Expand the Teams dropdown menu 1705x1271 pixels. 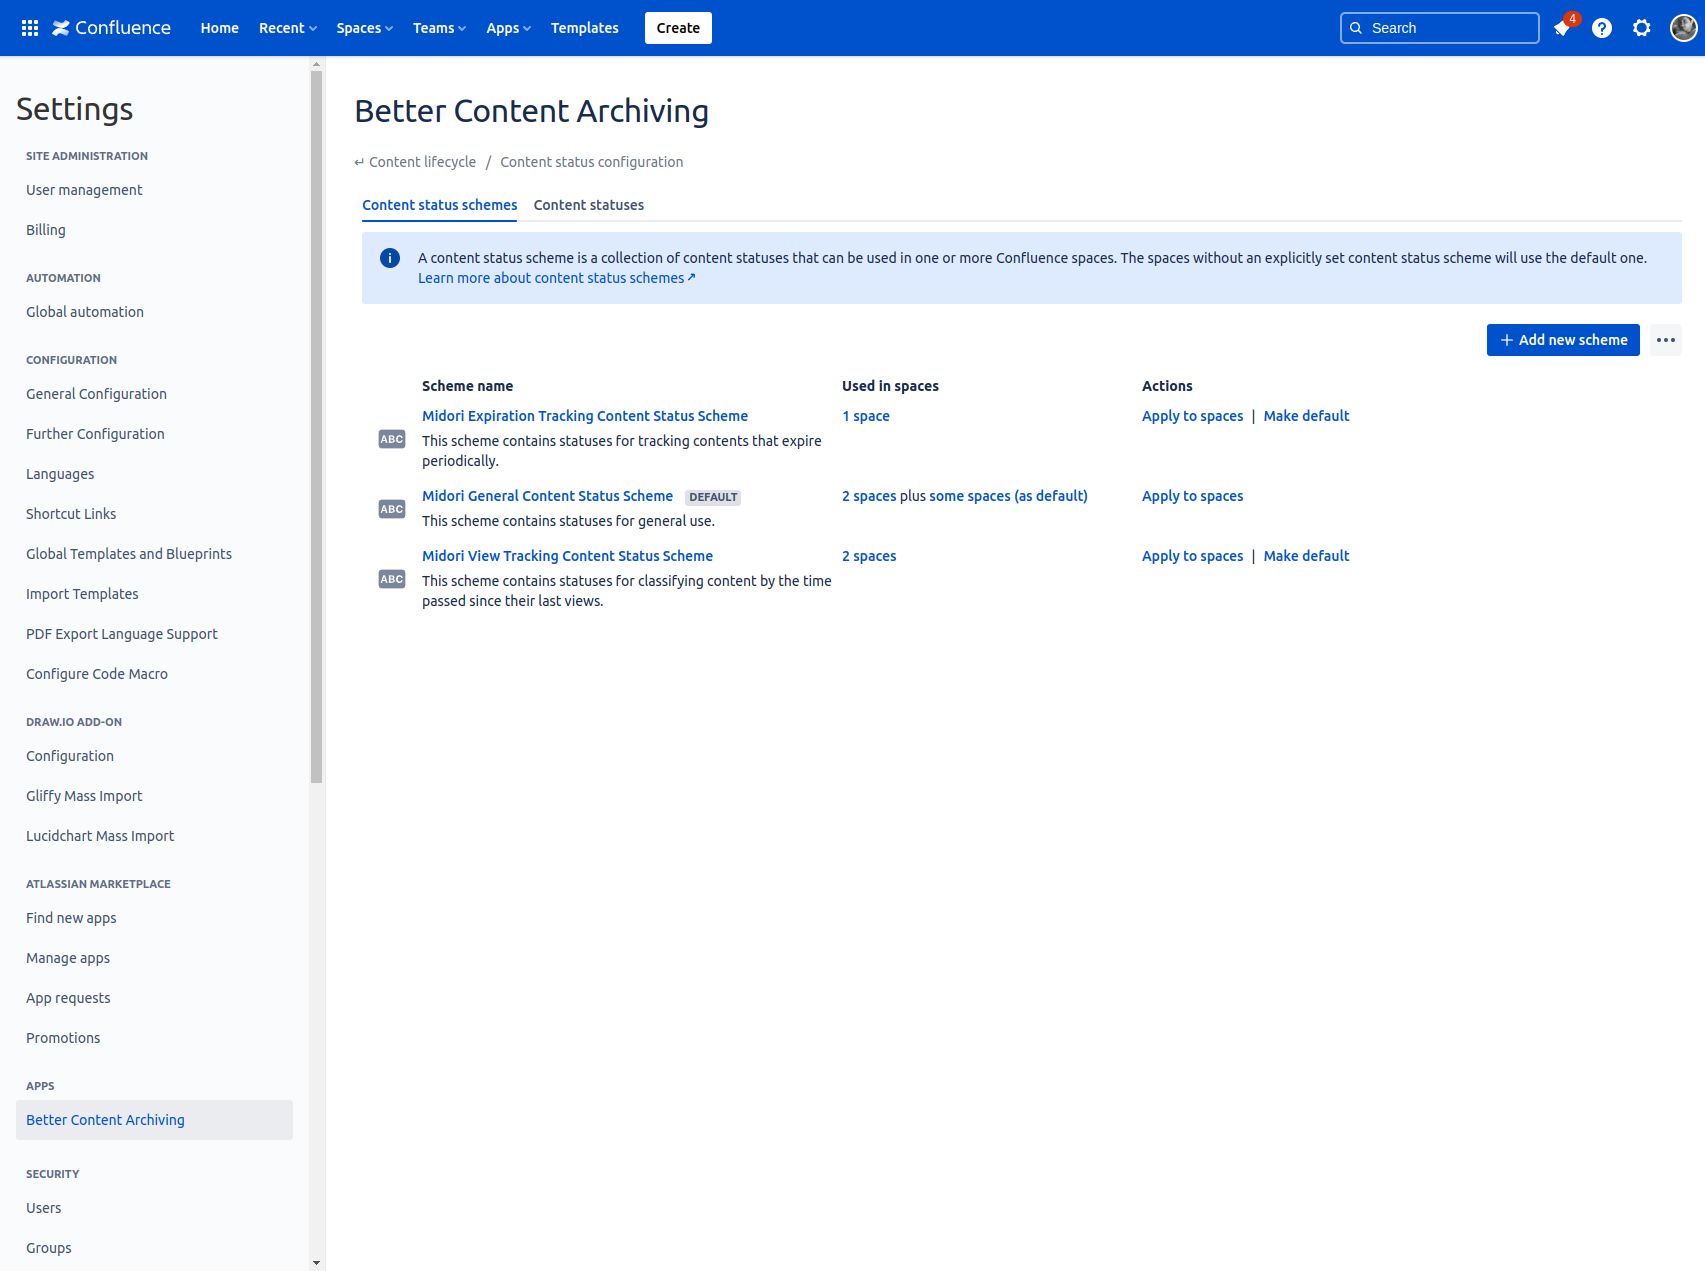tap(439, 28)
